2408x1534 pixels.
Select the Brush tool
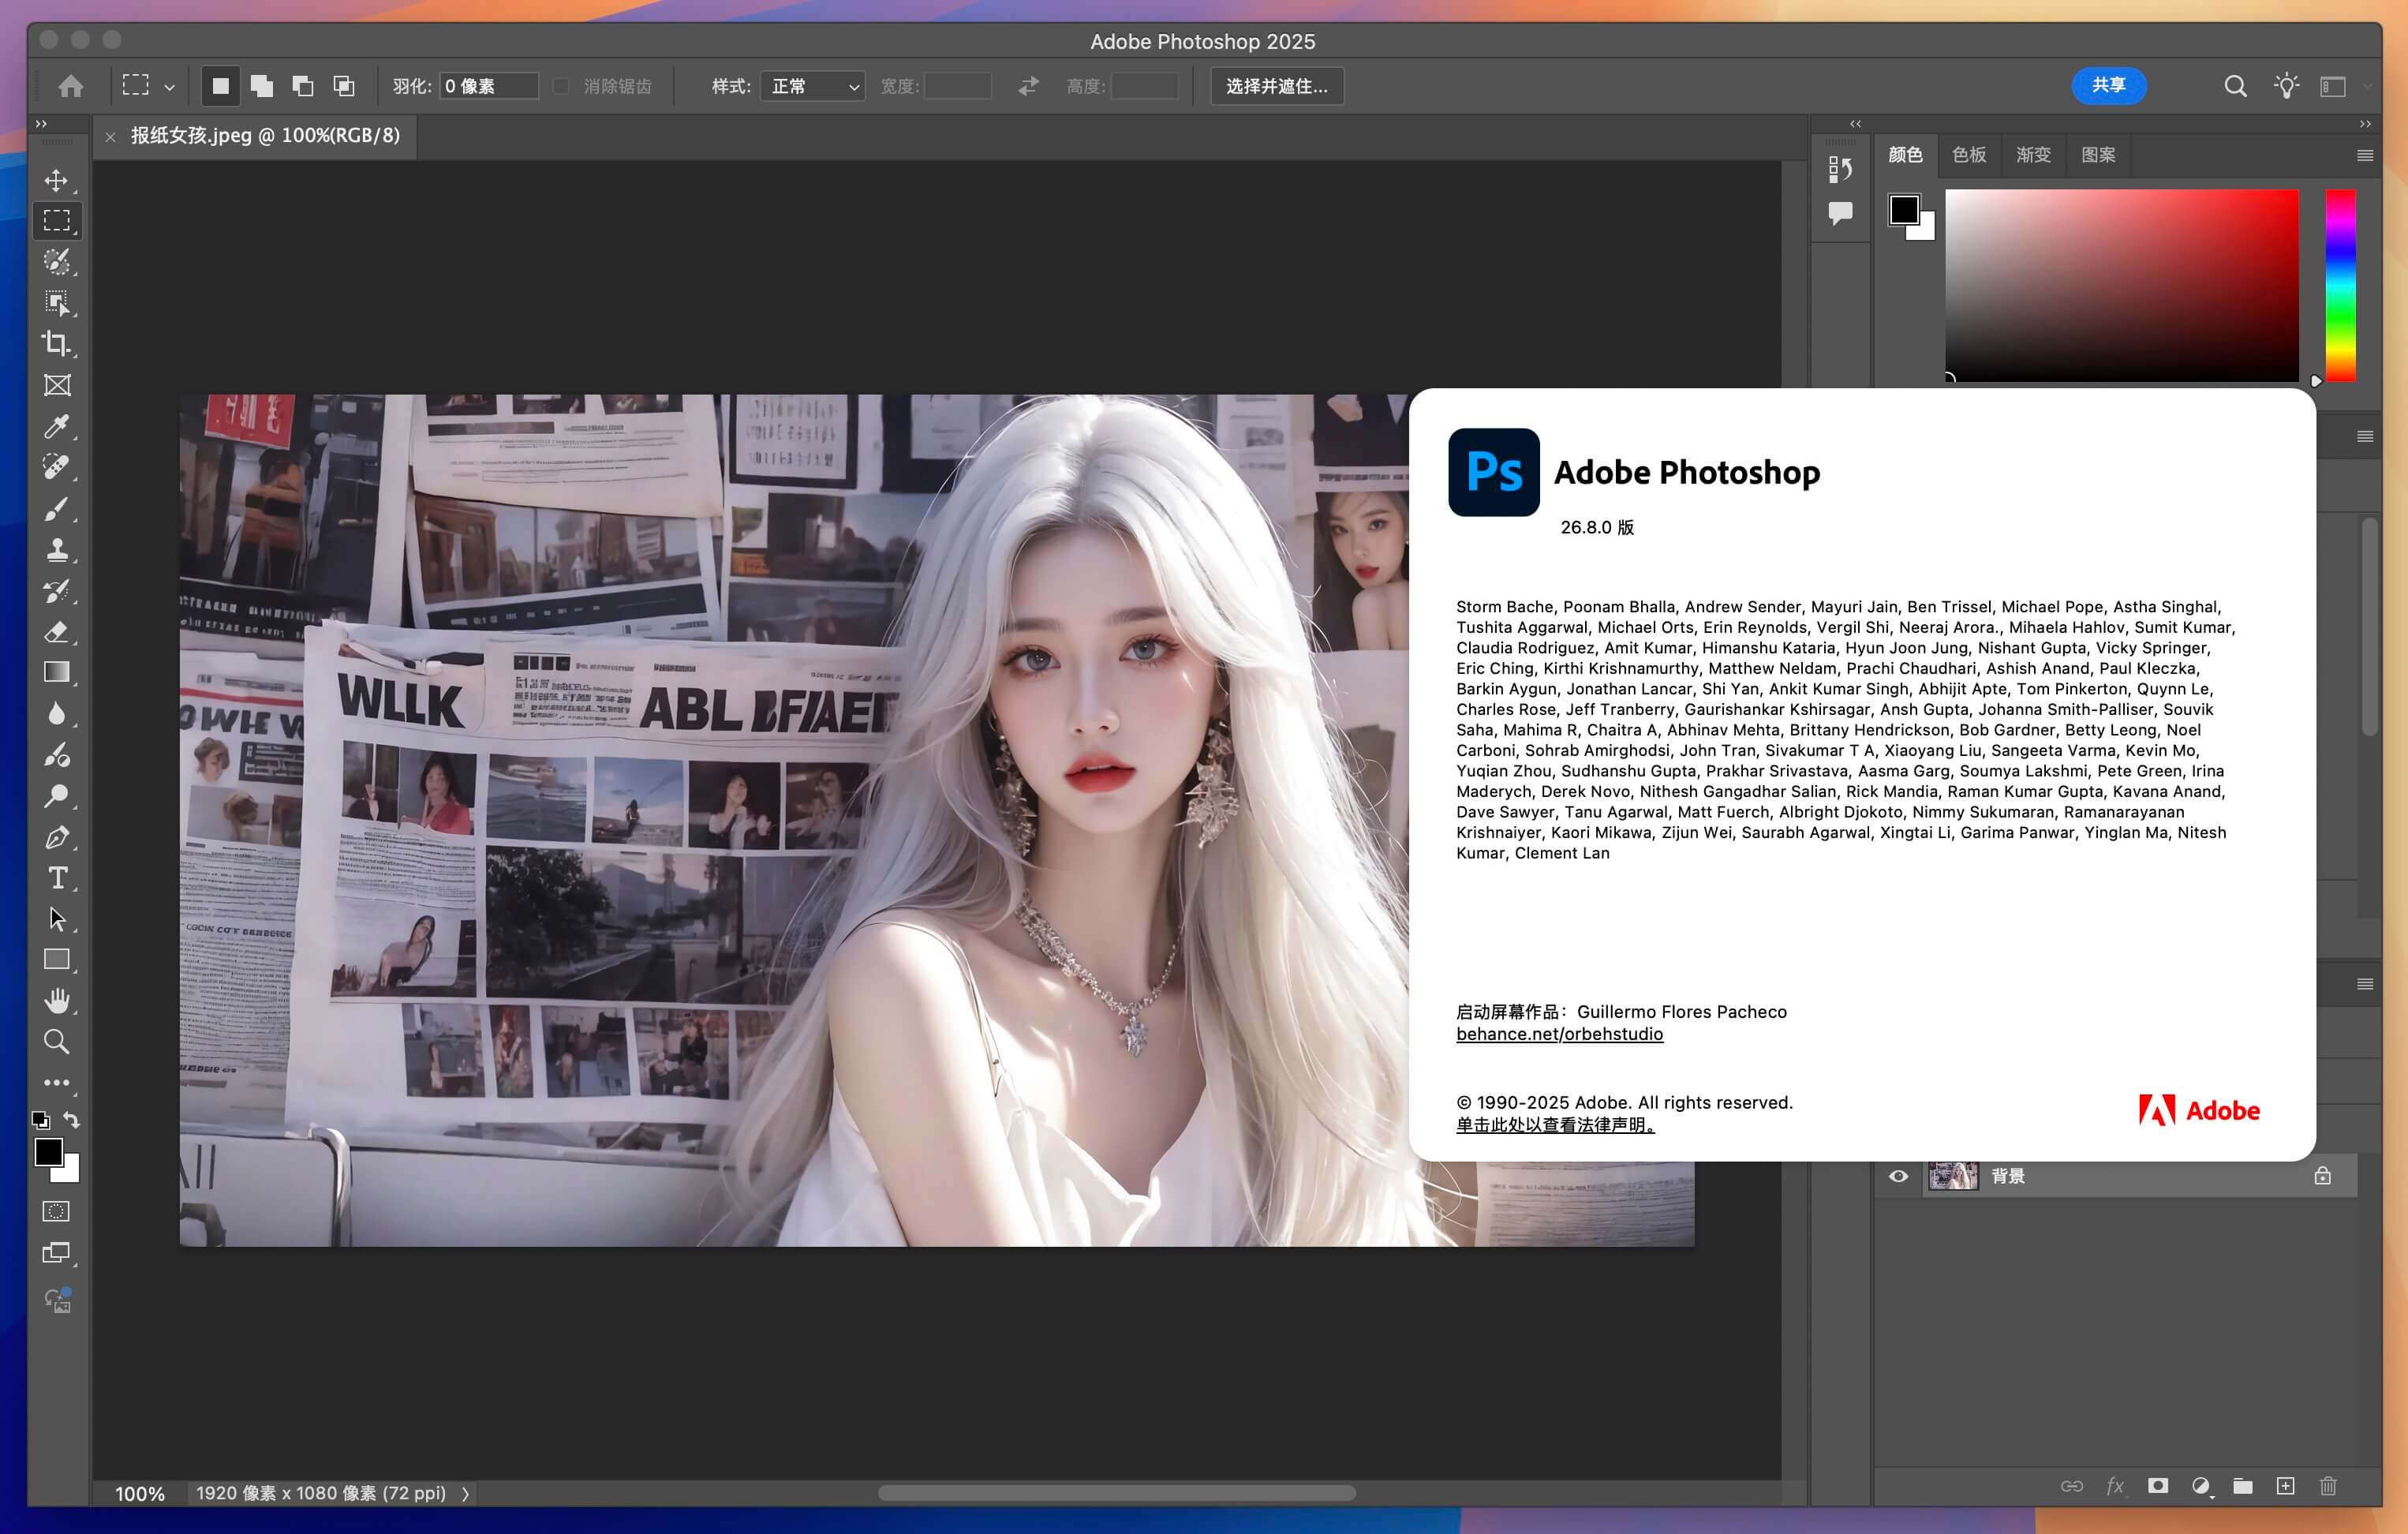pos(56,509)
